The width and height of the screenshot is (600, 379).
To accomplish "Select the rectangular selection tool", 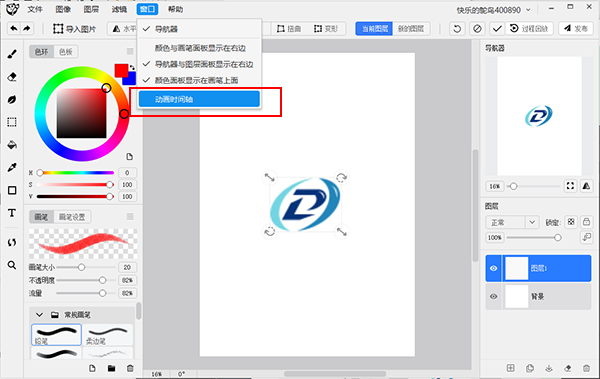I will (12, 122).
